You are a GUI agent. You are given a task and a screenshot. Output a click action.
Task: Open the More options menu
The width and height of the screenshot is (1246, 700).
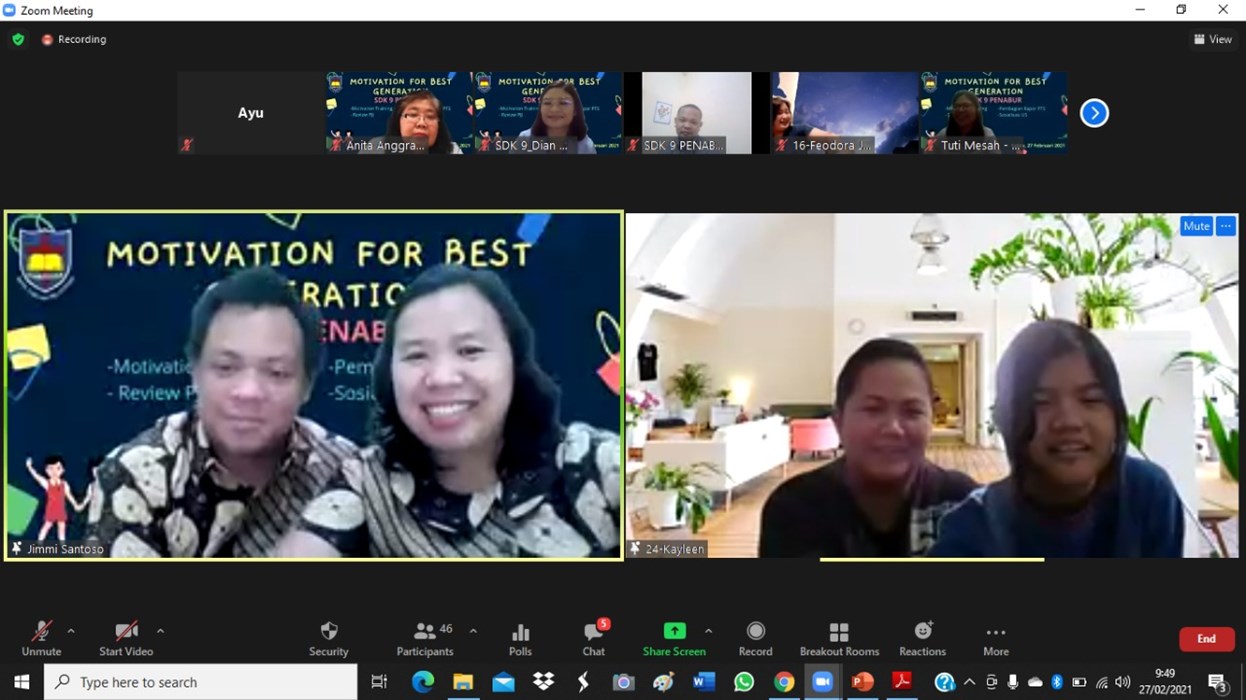click(x=996, y=638)
